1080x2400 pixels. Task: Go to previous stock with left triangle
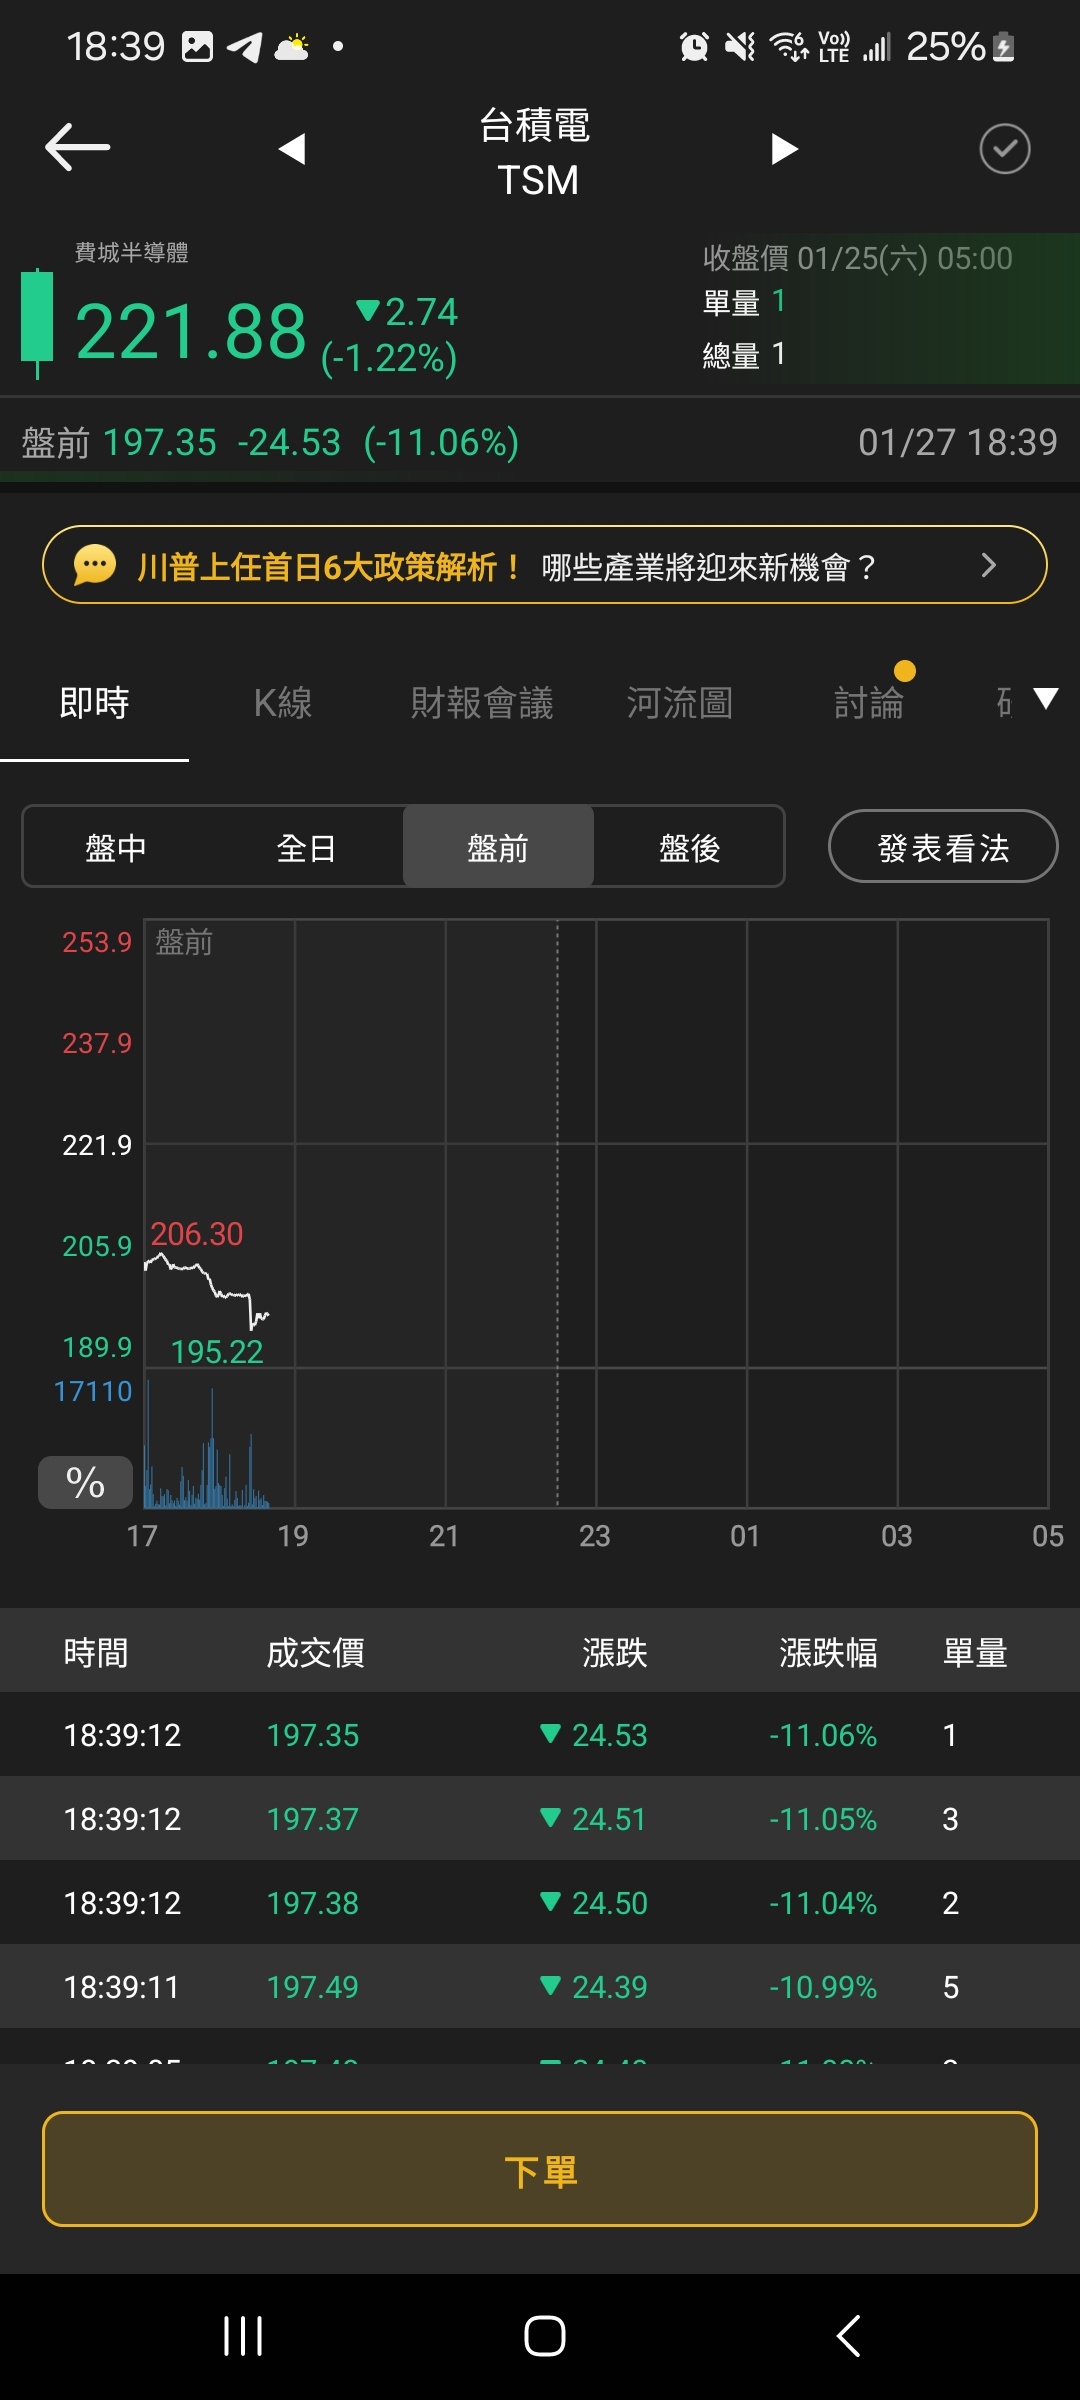tap(291, 149)
